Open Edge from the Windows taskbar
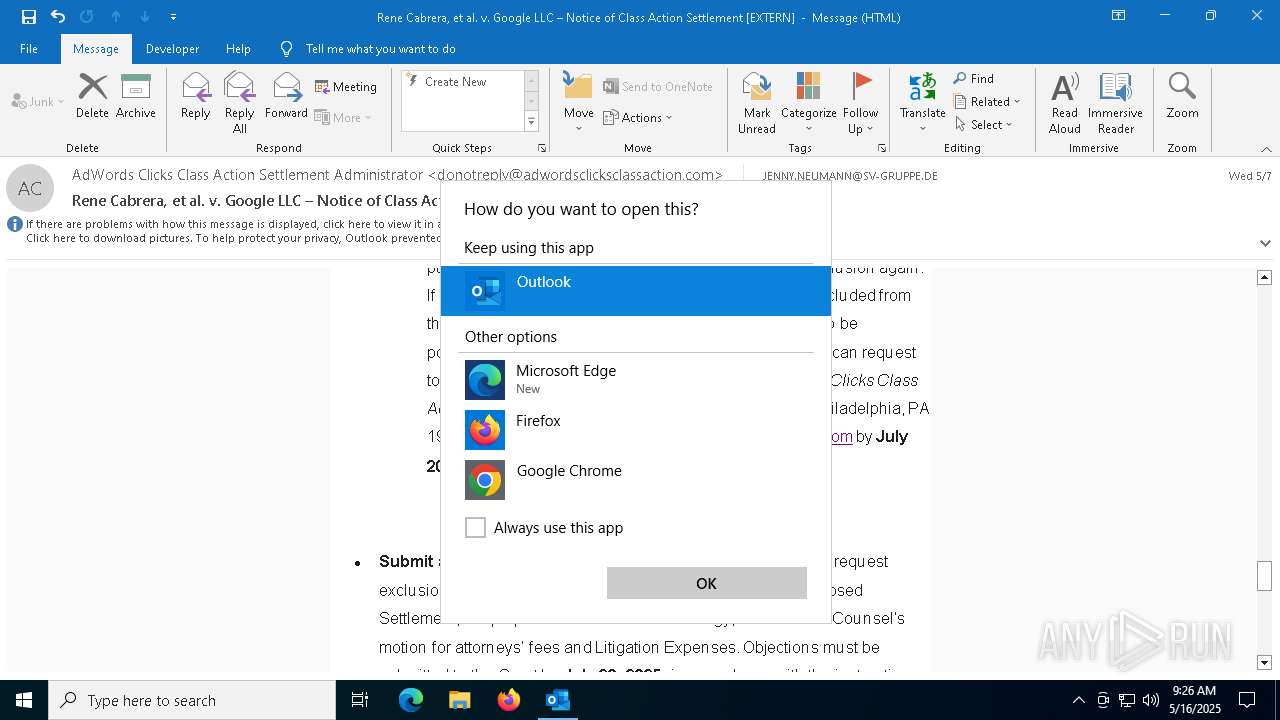The image size is (1280, 720). [411, 700]
